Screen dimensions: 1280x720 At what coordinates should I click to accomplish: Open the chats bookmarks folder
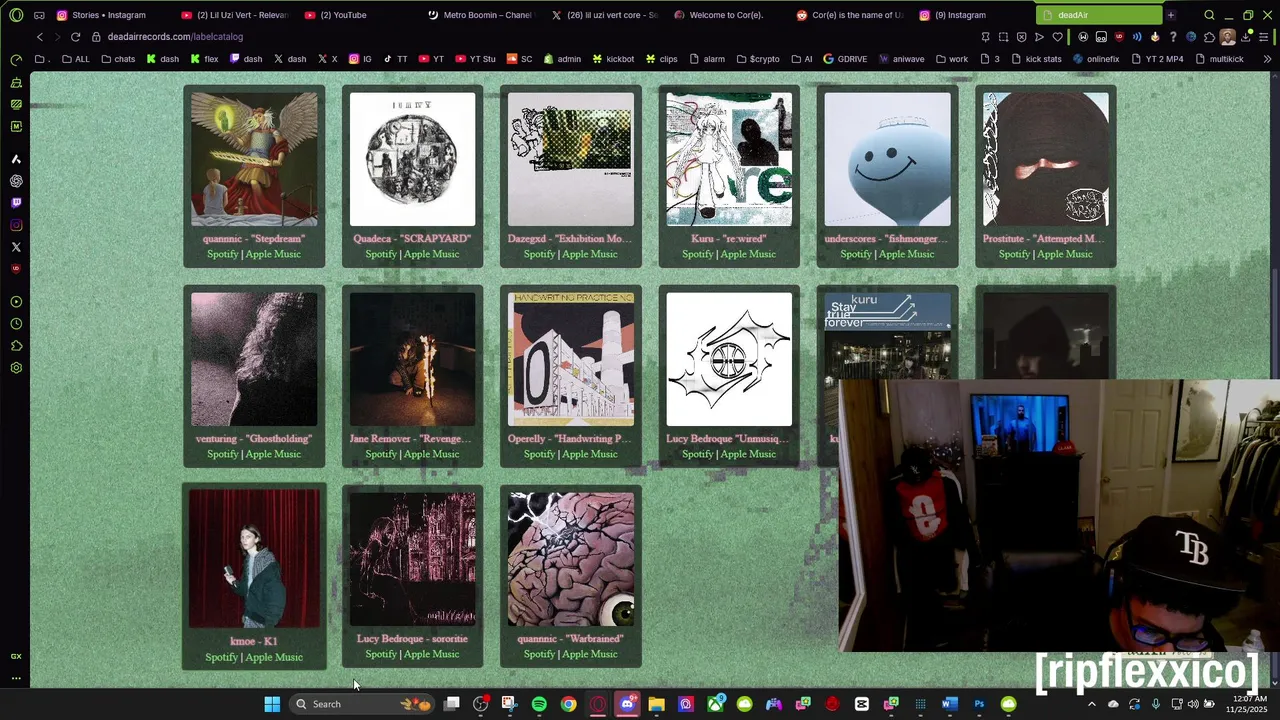(118, 59)
